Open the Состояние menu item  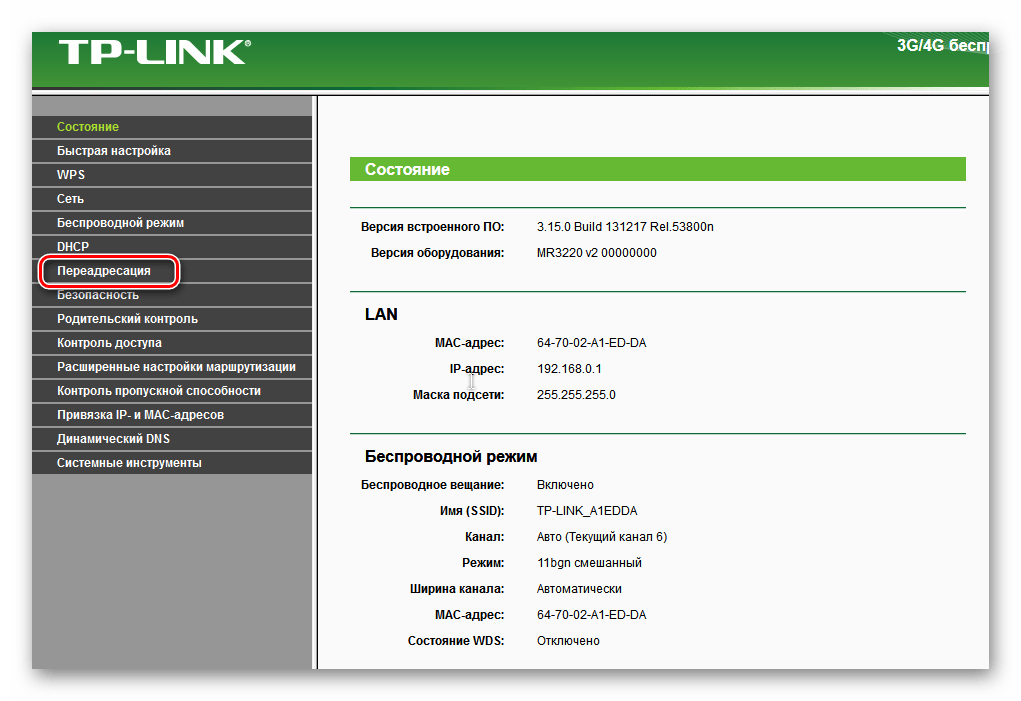tap(88, 127)
